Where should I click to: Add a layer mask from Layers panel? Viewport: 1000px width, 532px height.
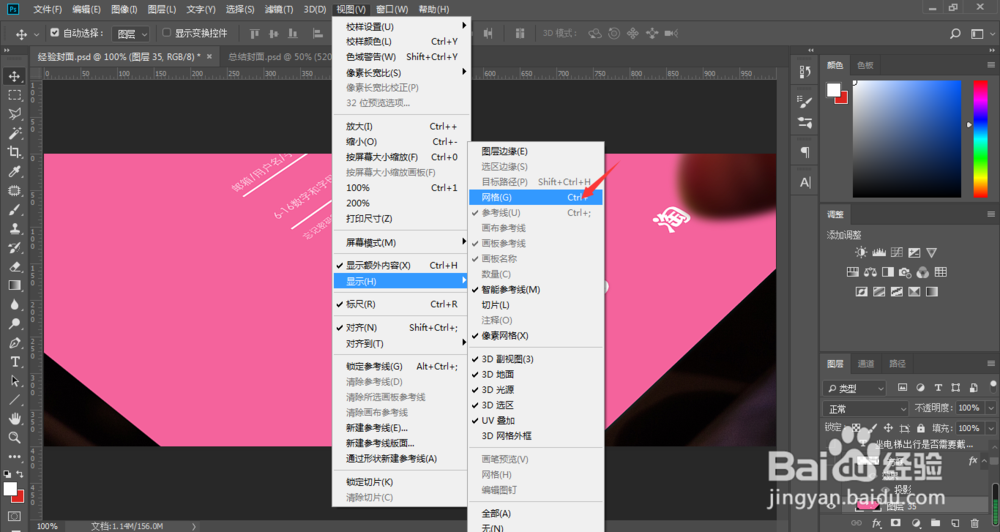(x=896, y=523)
